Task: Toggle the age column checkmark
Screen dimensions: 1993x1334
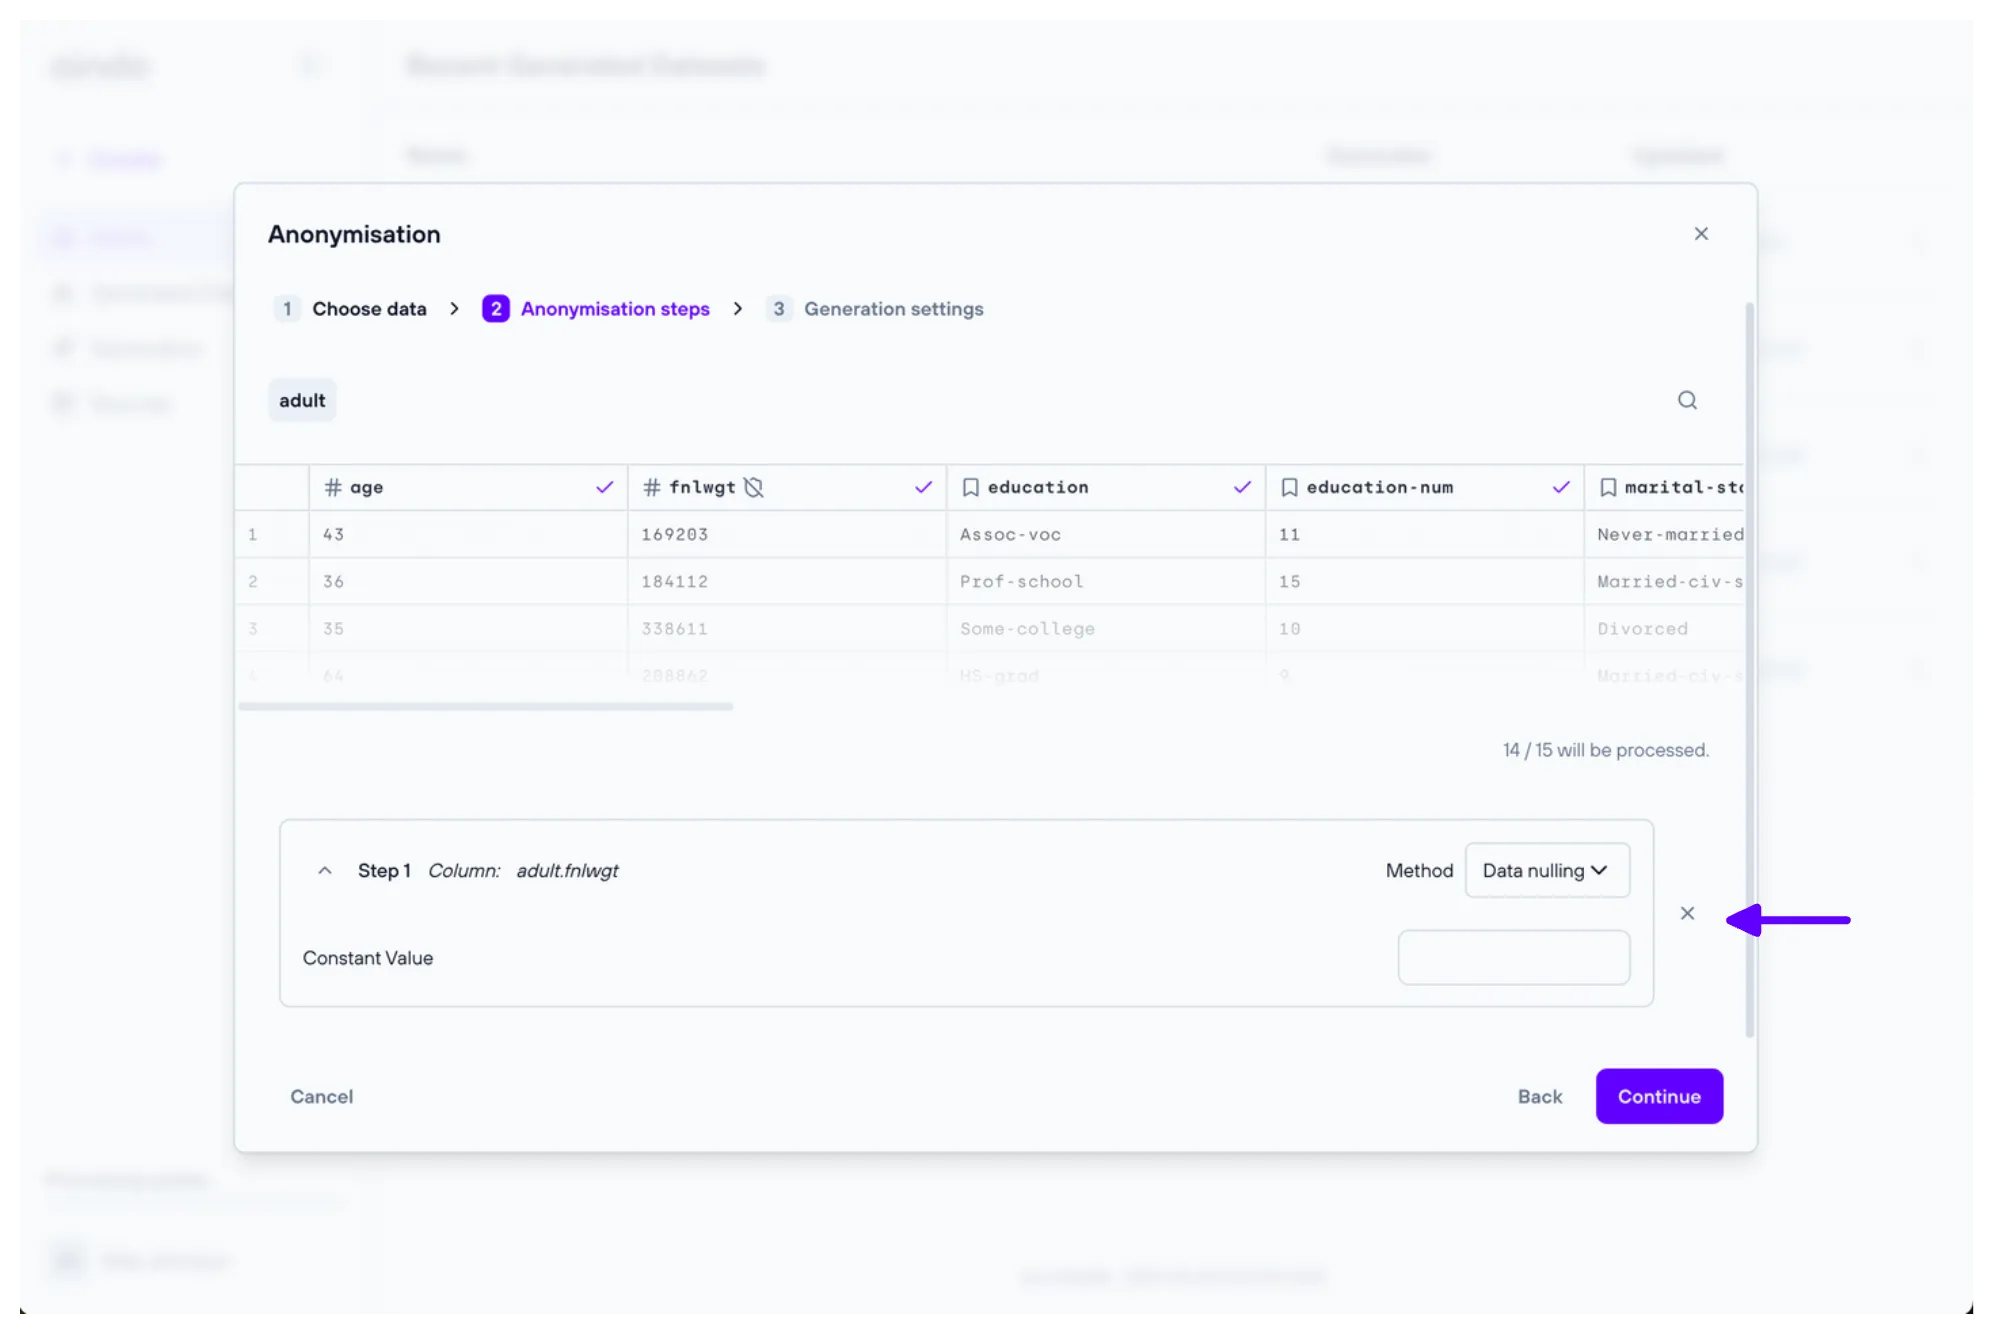Action: 604,487
